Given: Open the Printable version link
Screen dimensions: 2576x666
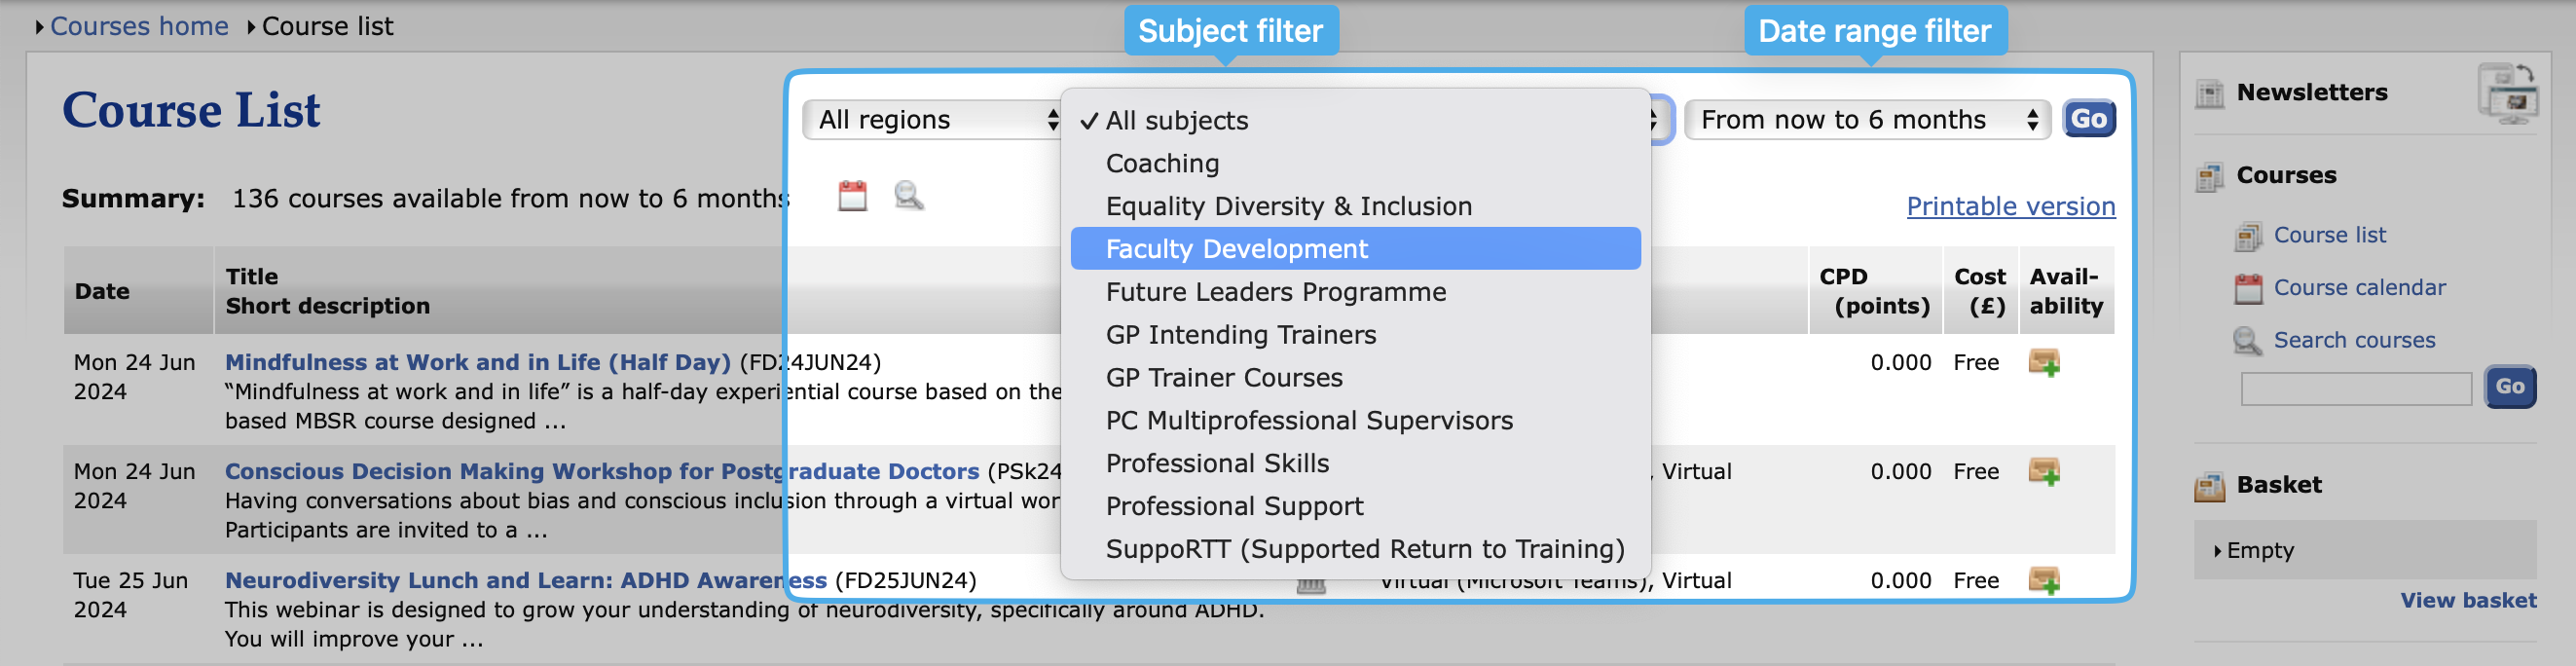Looking at the screenshot, I should tap(2010, 206).
